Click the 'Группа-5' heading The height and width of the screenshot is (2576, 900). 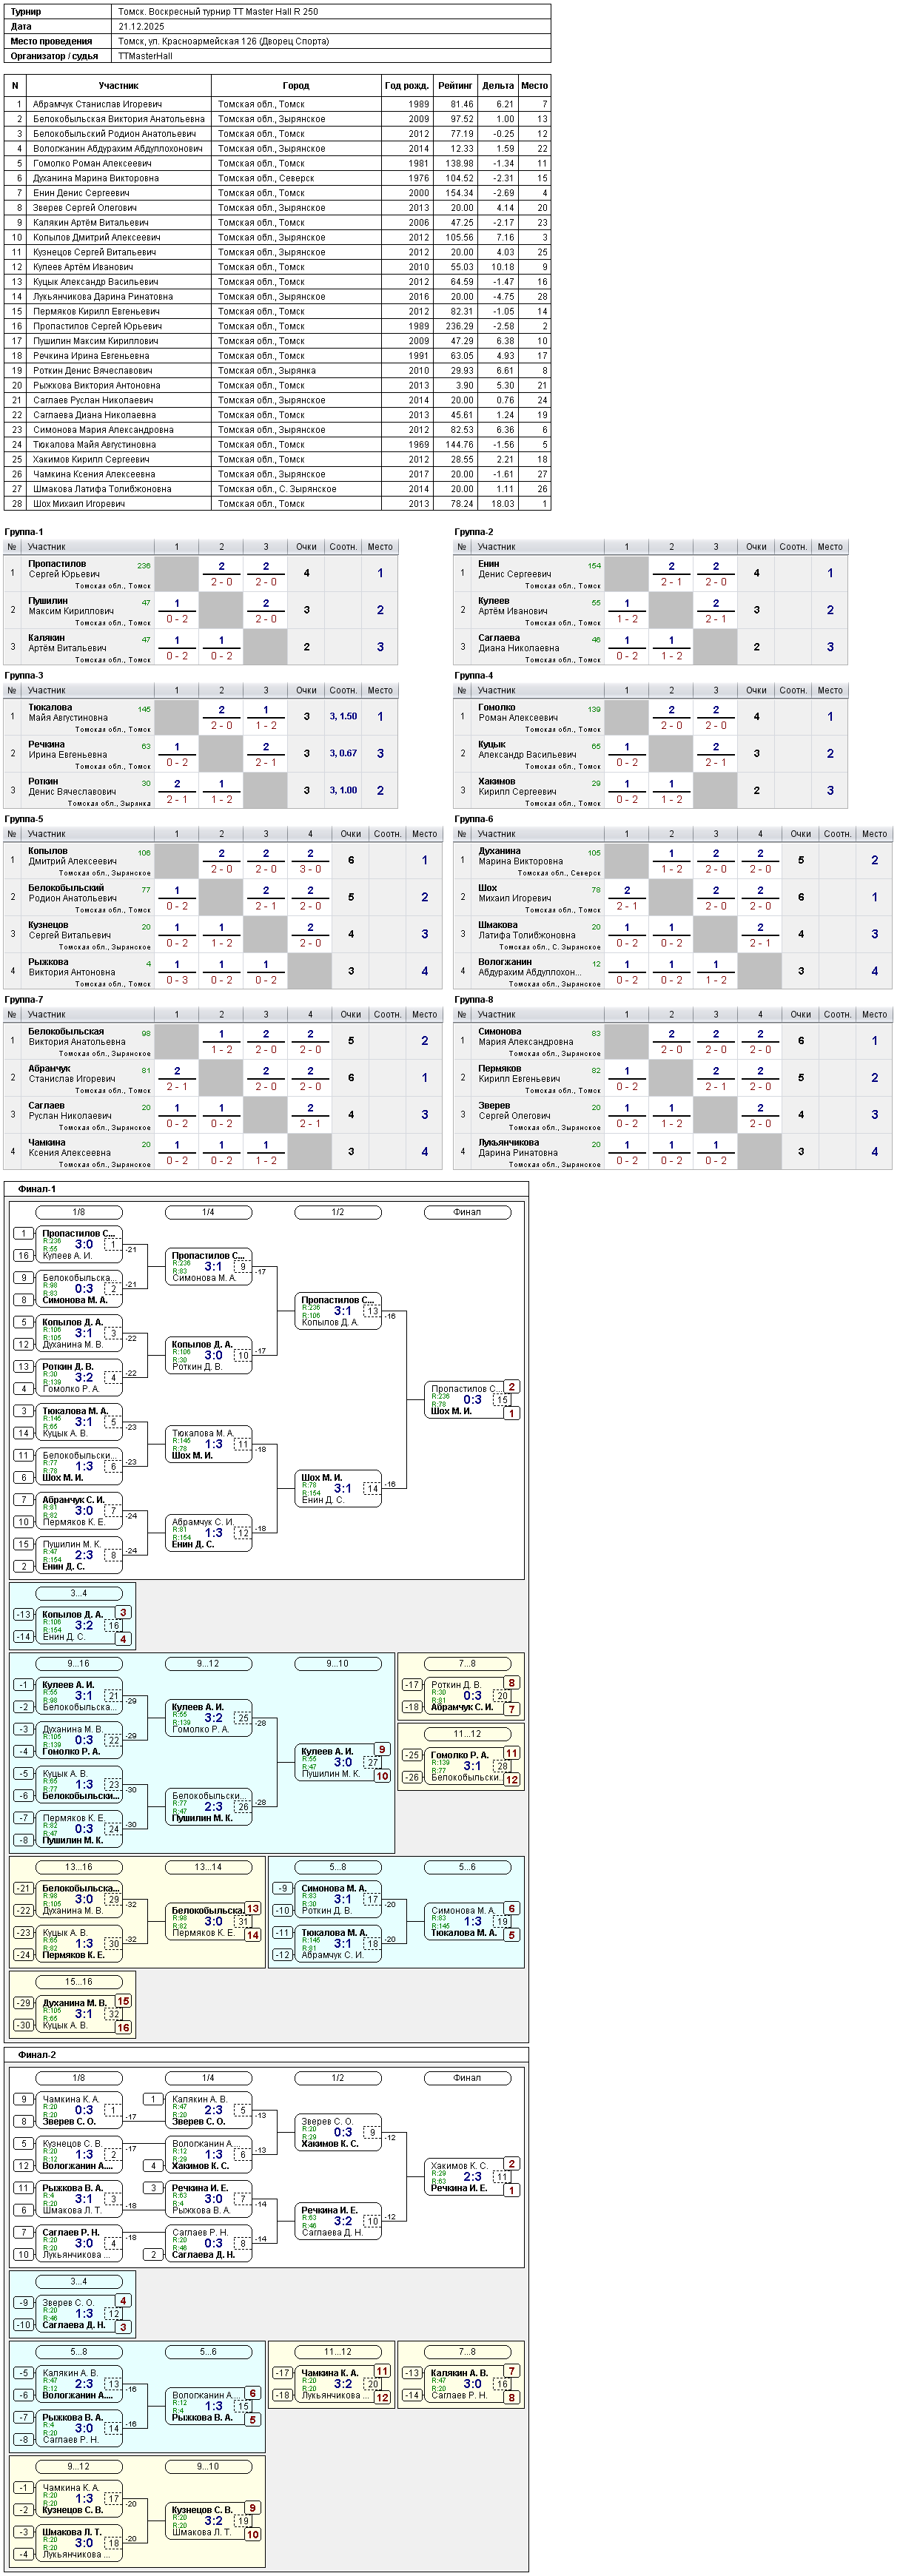tap(24, 819)
